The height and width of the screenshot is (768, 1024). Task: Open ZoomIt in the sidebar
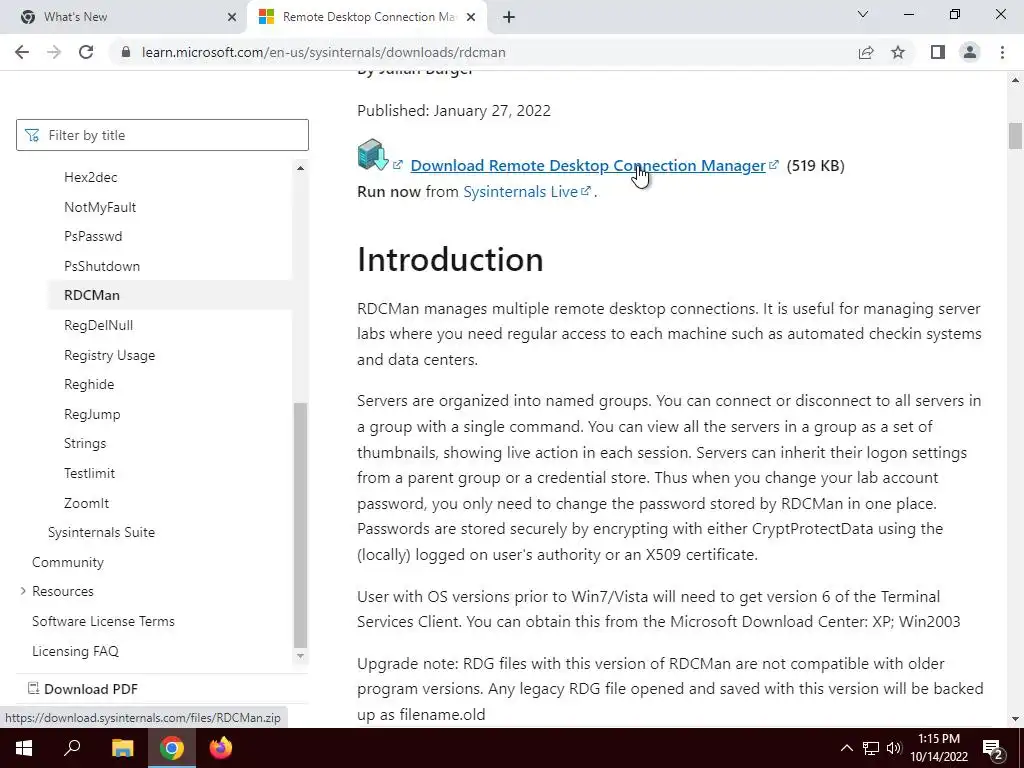tap(86, 503)
